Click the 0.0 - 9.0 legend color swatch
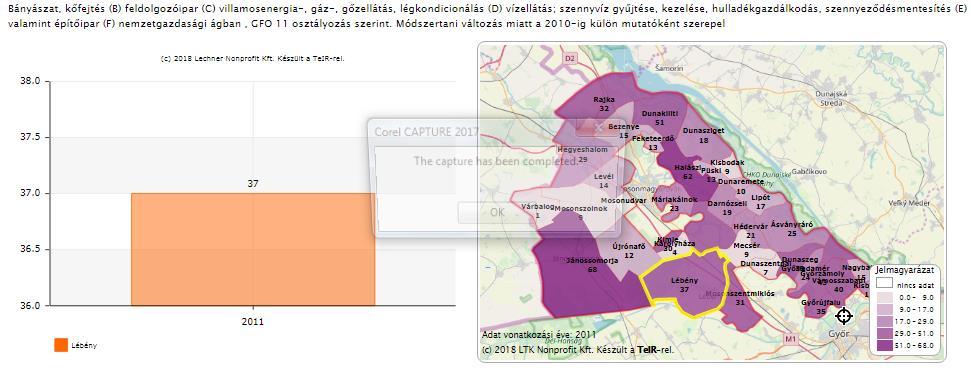This screenshot has width=971, height=373. click(x=885, y=297)
